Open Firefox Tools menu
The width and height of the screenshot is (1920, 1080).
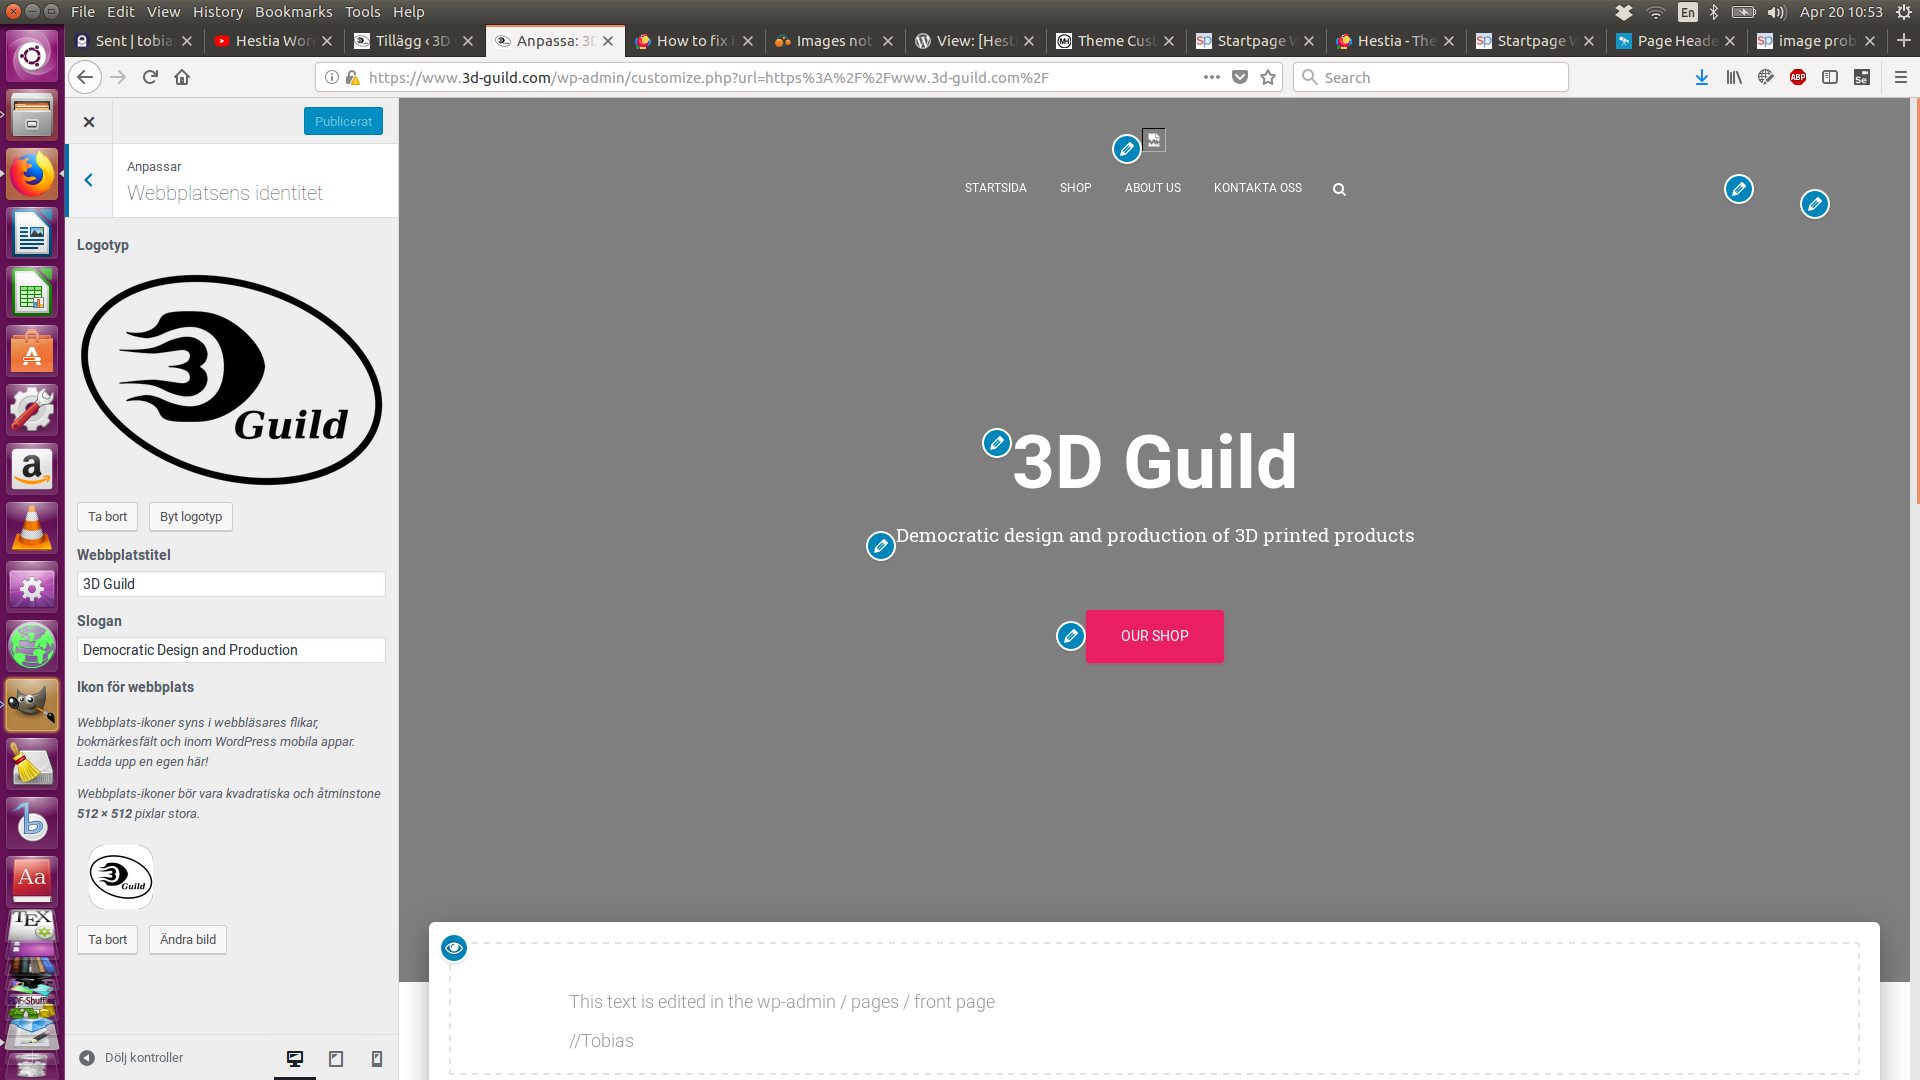363,12
